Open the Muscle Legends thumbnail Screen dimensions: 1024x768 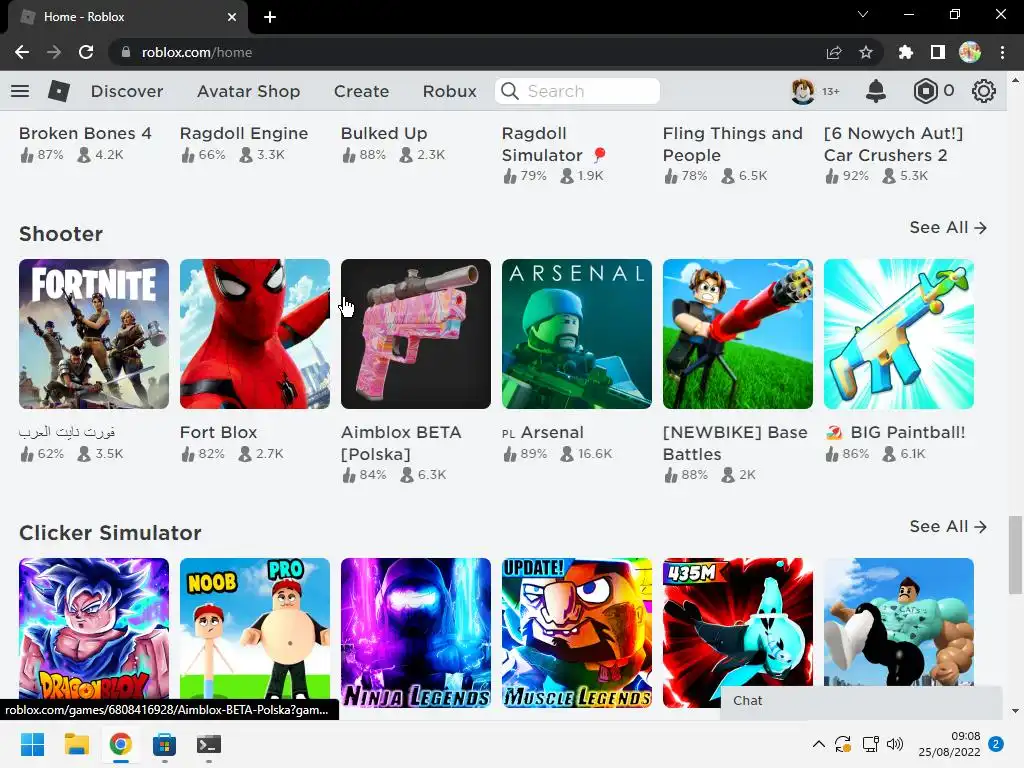pos(577,632)
